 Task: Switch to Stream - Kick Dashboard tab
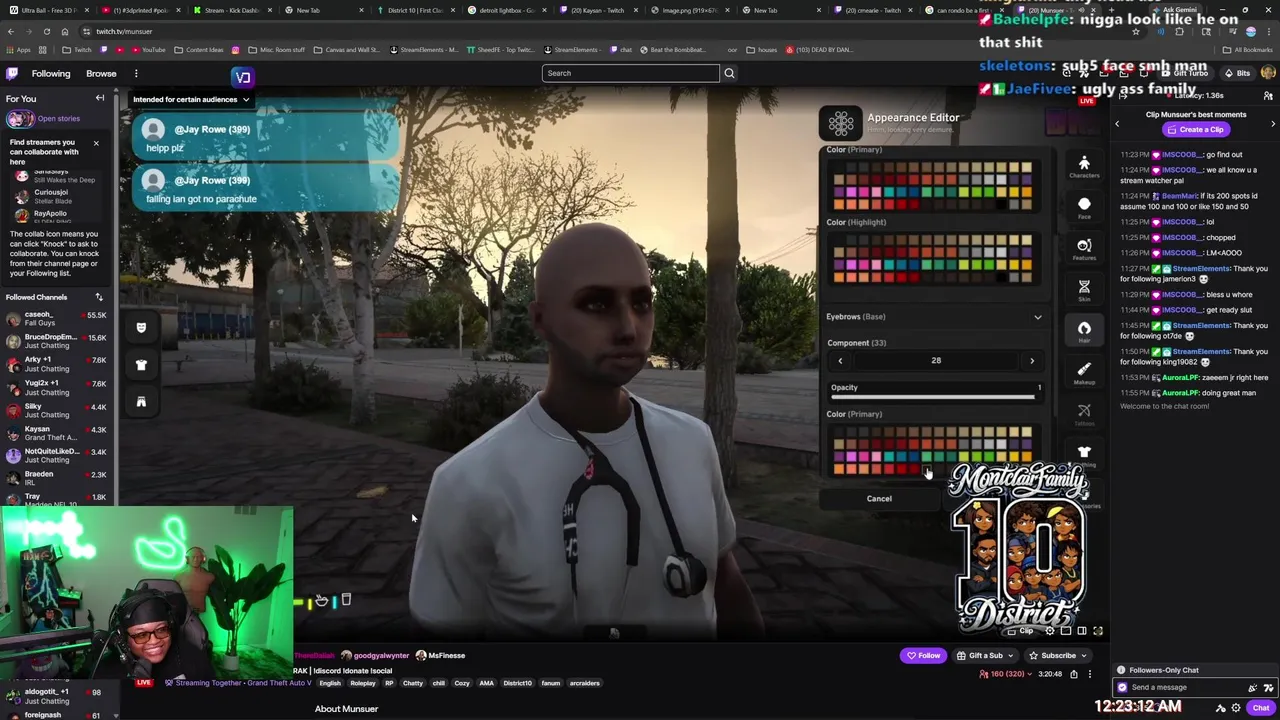(232, 10)
